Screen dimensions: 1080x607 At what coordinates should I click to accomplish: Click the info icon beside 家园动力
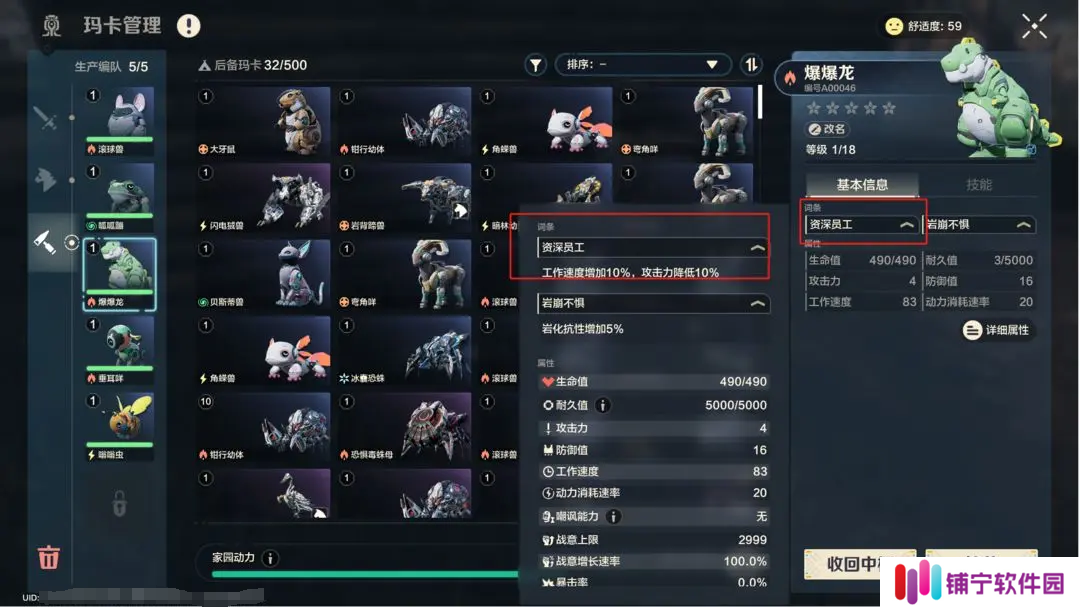tap(270, 558)
